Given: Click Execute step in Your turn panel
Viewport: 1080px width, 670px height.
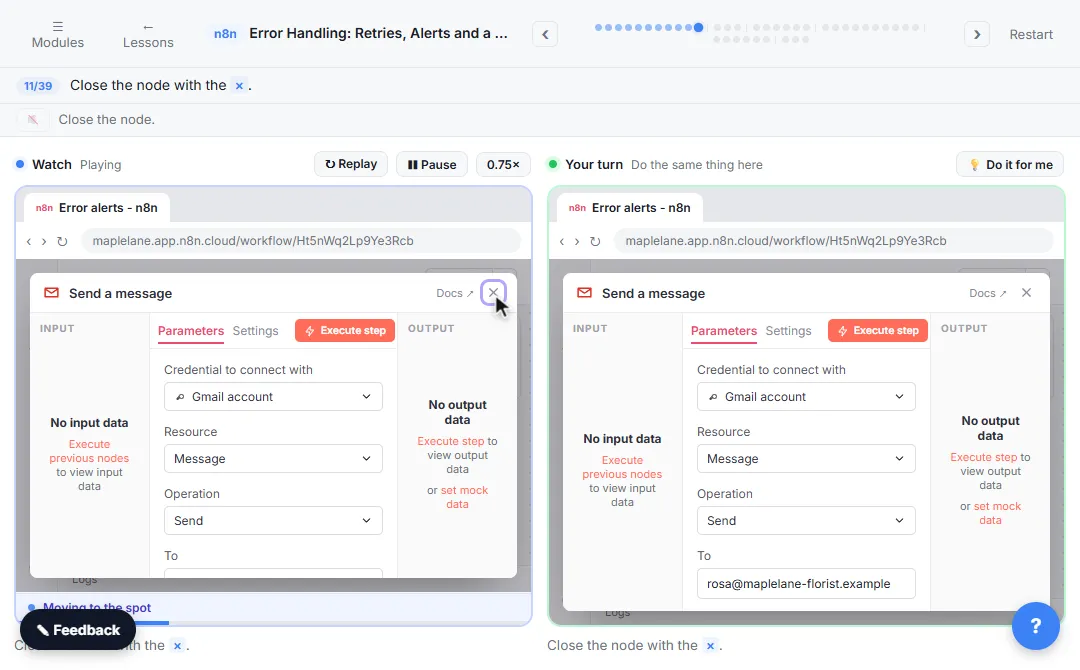Looking at the screenshot, I should click(878, 331).
